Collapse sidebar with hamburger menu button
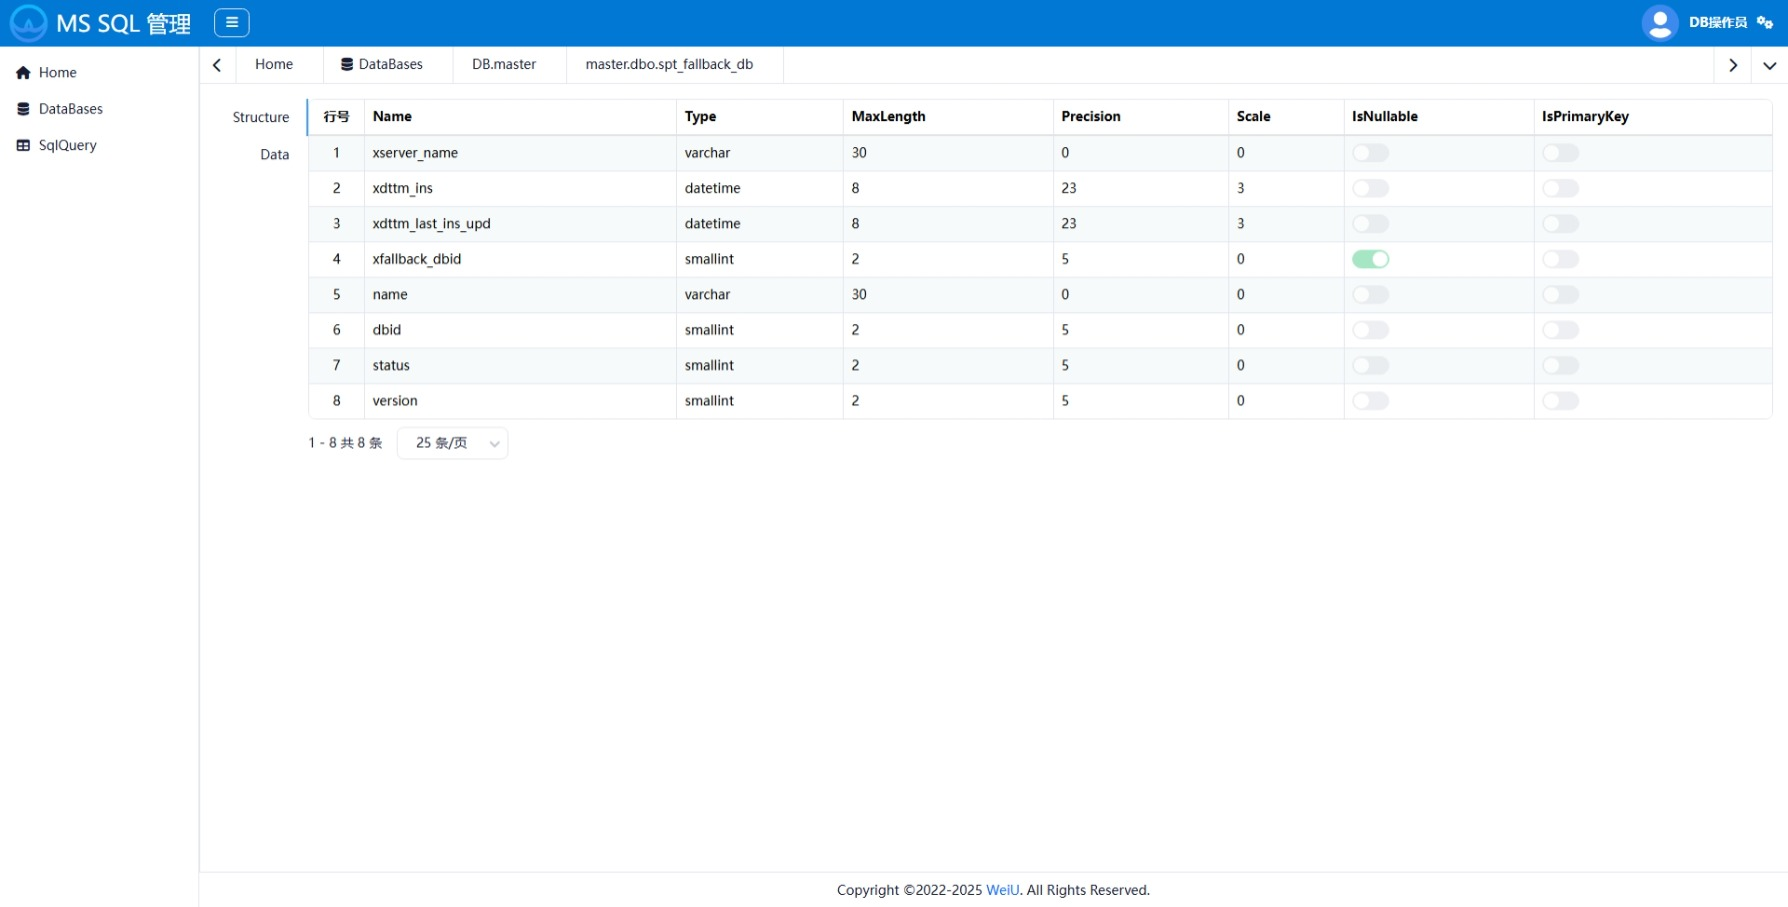This screenshot has width=1788, height=907. click(232, 23)
